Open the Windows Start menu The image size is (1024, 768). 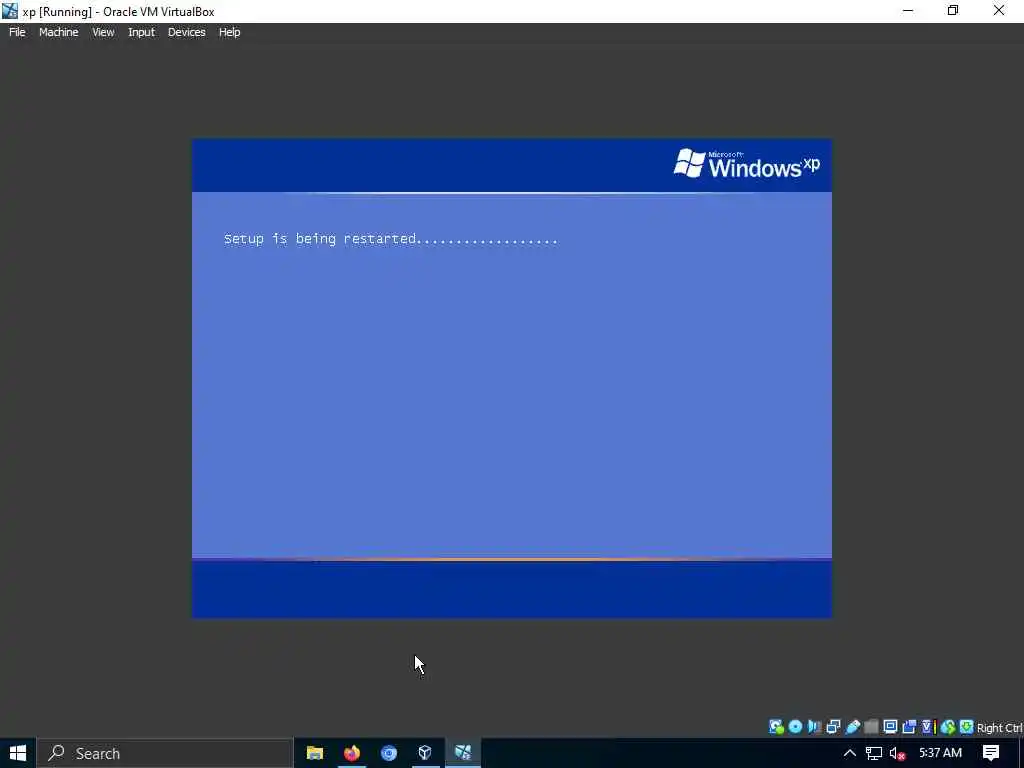(18, 753)
